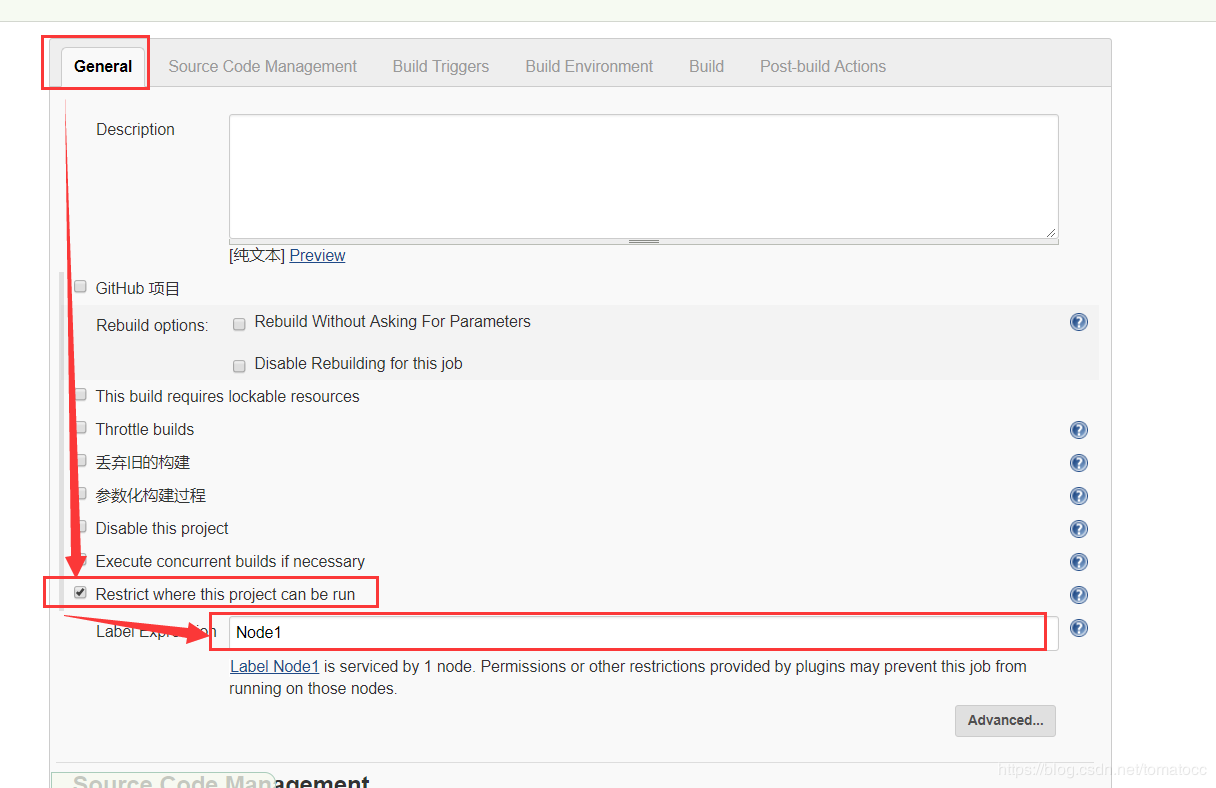Open help icon for Label Expression field

(x=1078, y=628)
